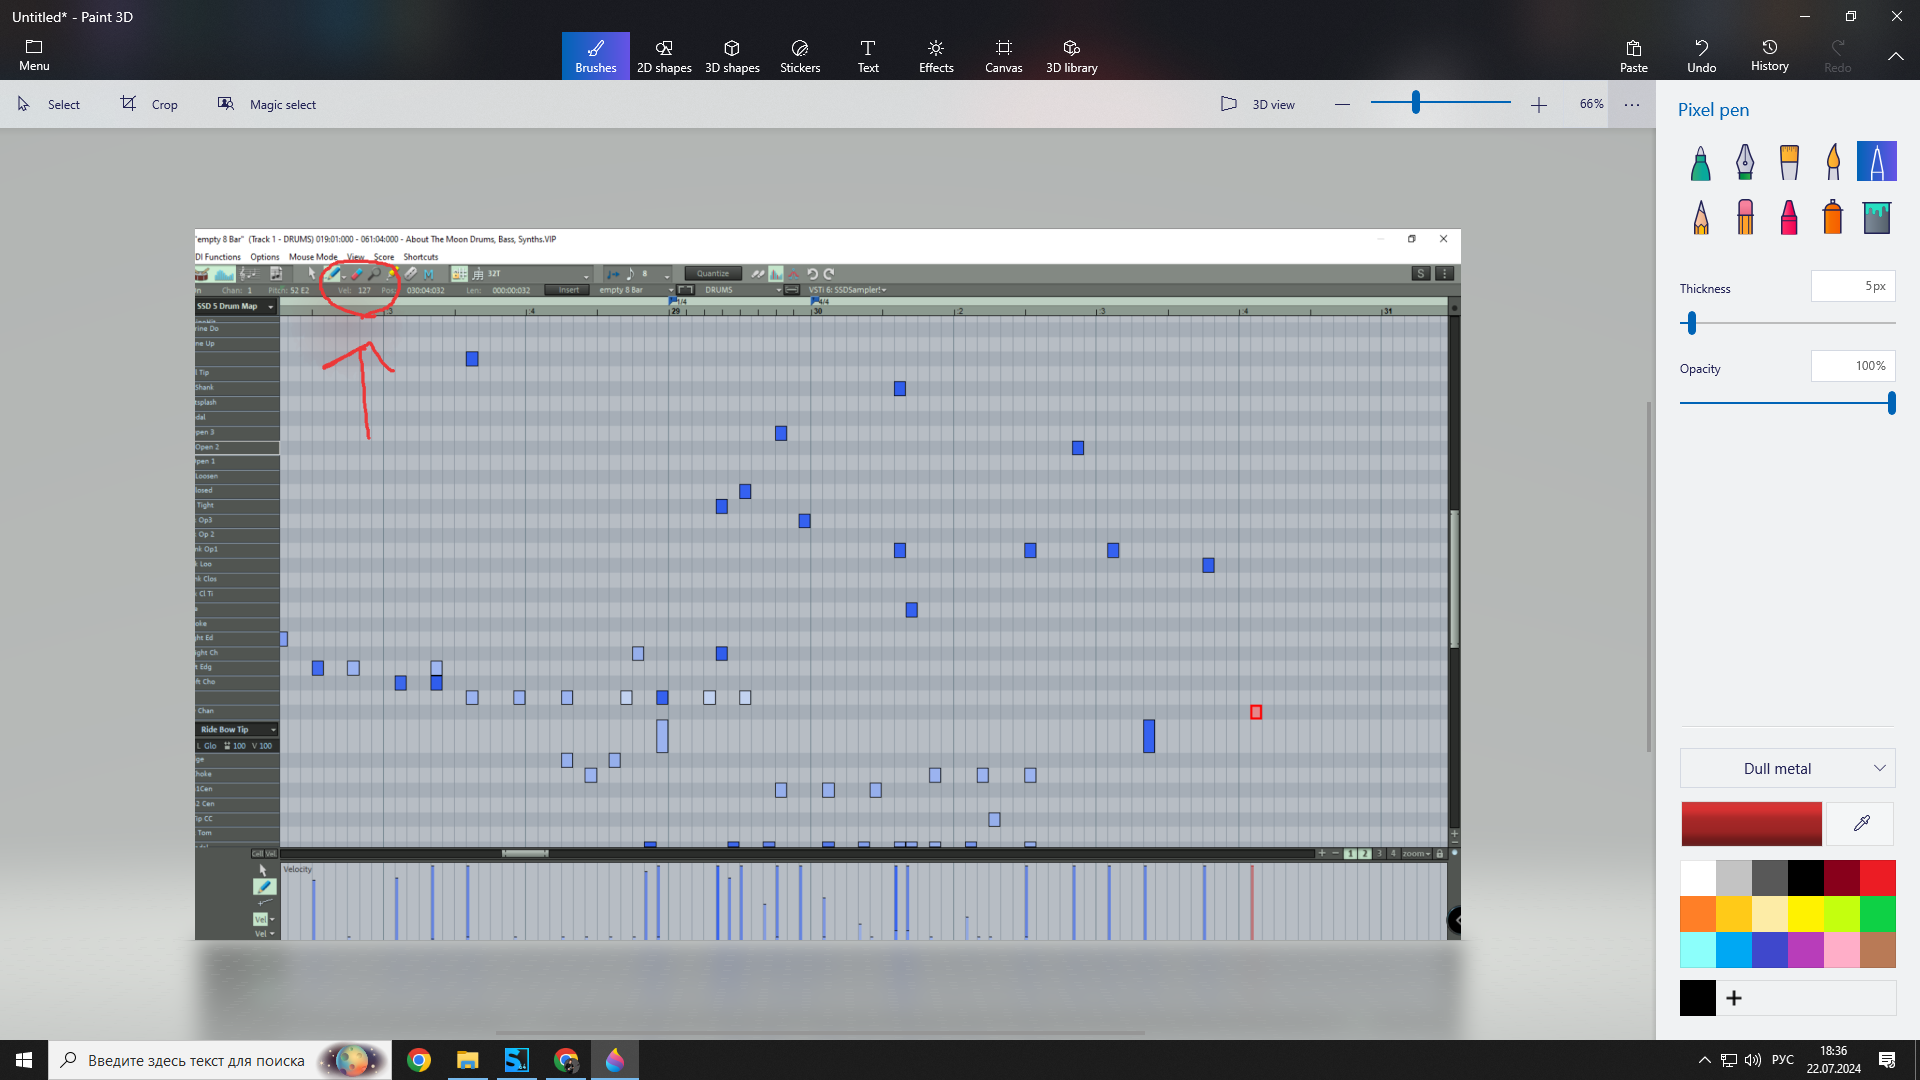Activate the Crop tool
The image size is (1920, 1080).
click(x=149, y=104)
